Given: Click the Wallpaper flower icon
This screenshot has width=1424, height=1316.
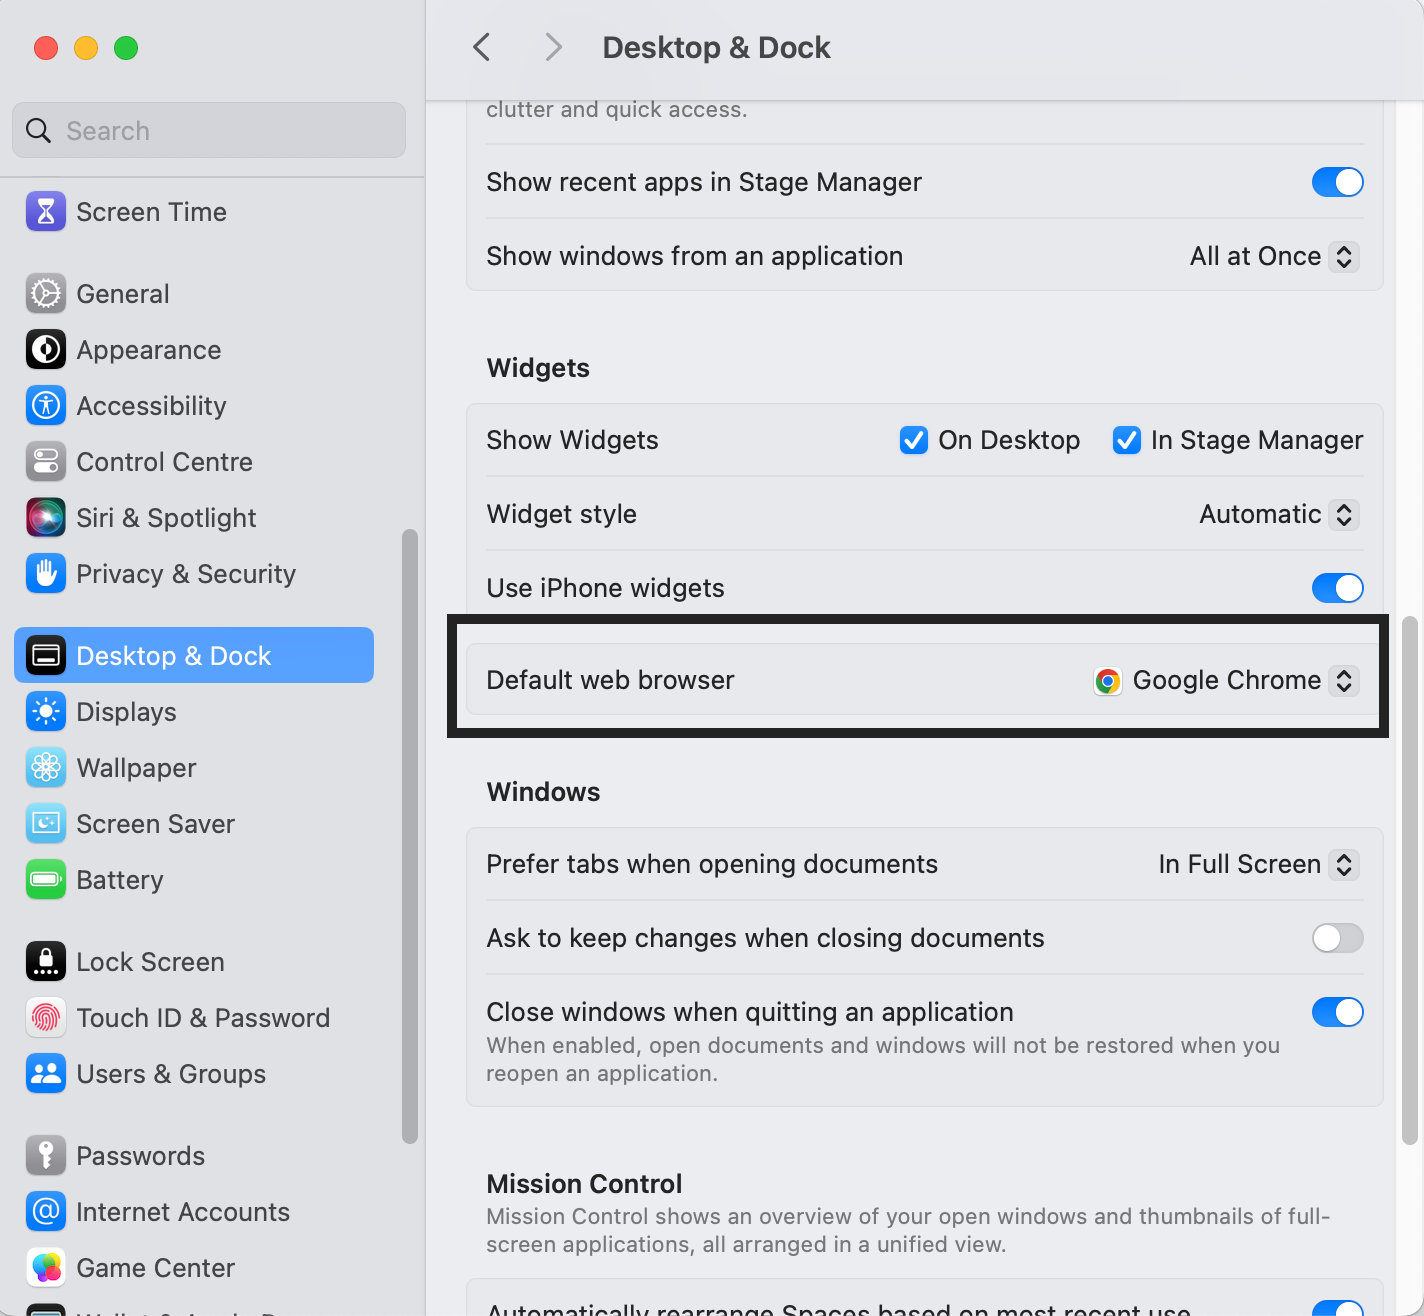Looking at the screenshot, I should tap(46, 768).
